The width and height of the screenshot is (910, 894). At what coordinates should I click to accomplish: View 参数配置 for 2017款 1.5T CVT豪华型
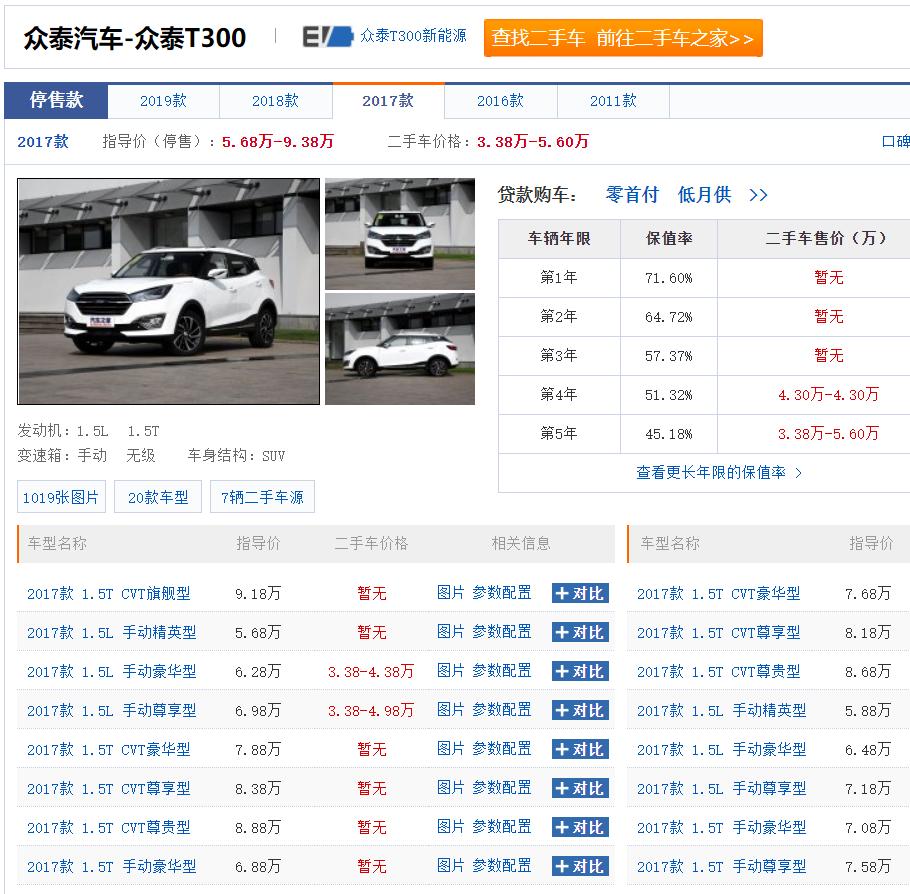click(x=503, y=749)
